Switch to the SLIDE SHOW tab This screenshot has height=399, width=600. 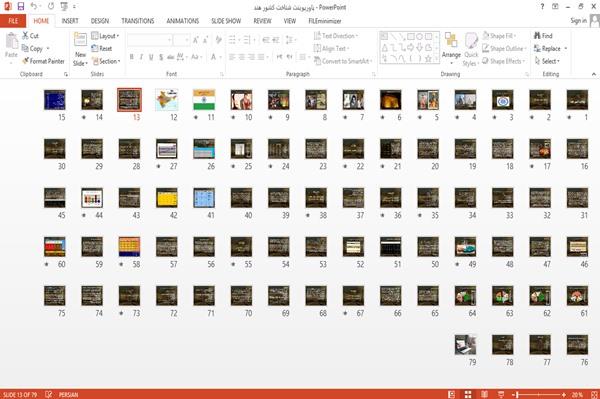226,21
